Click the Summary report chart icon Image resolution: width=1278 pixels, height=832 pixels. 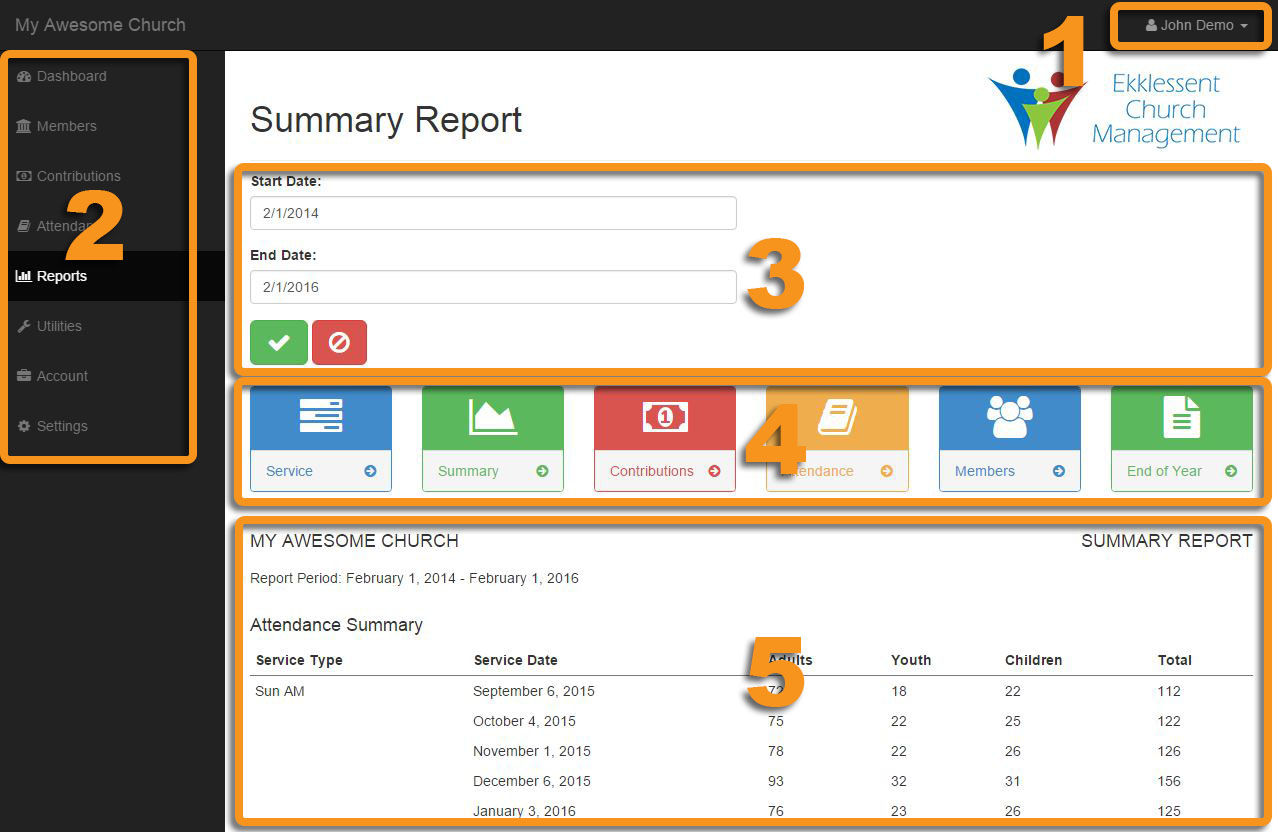(492, 416)
